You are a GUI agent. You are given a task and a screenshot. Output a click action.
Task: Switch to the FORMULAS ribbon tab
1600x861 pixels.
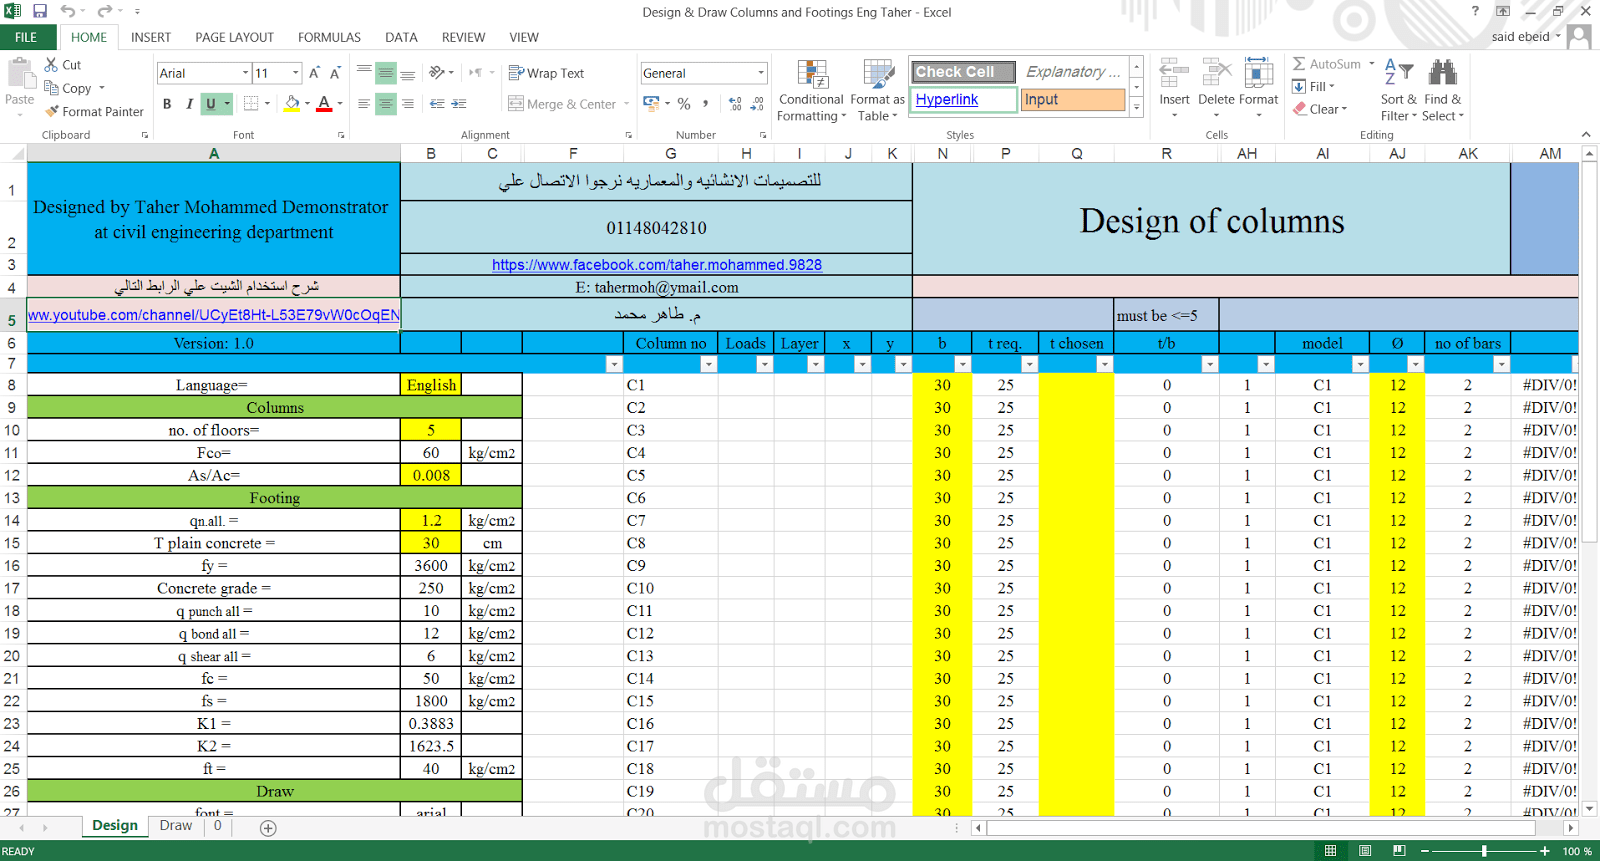click(329, 37)
